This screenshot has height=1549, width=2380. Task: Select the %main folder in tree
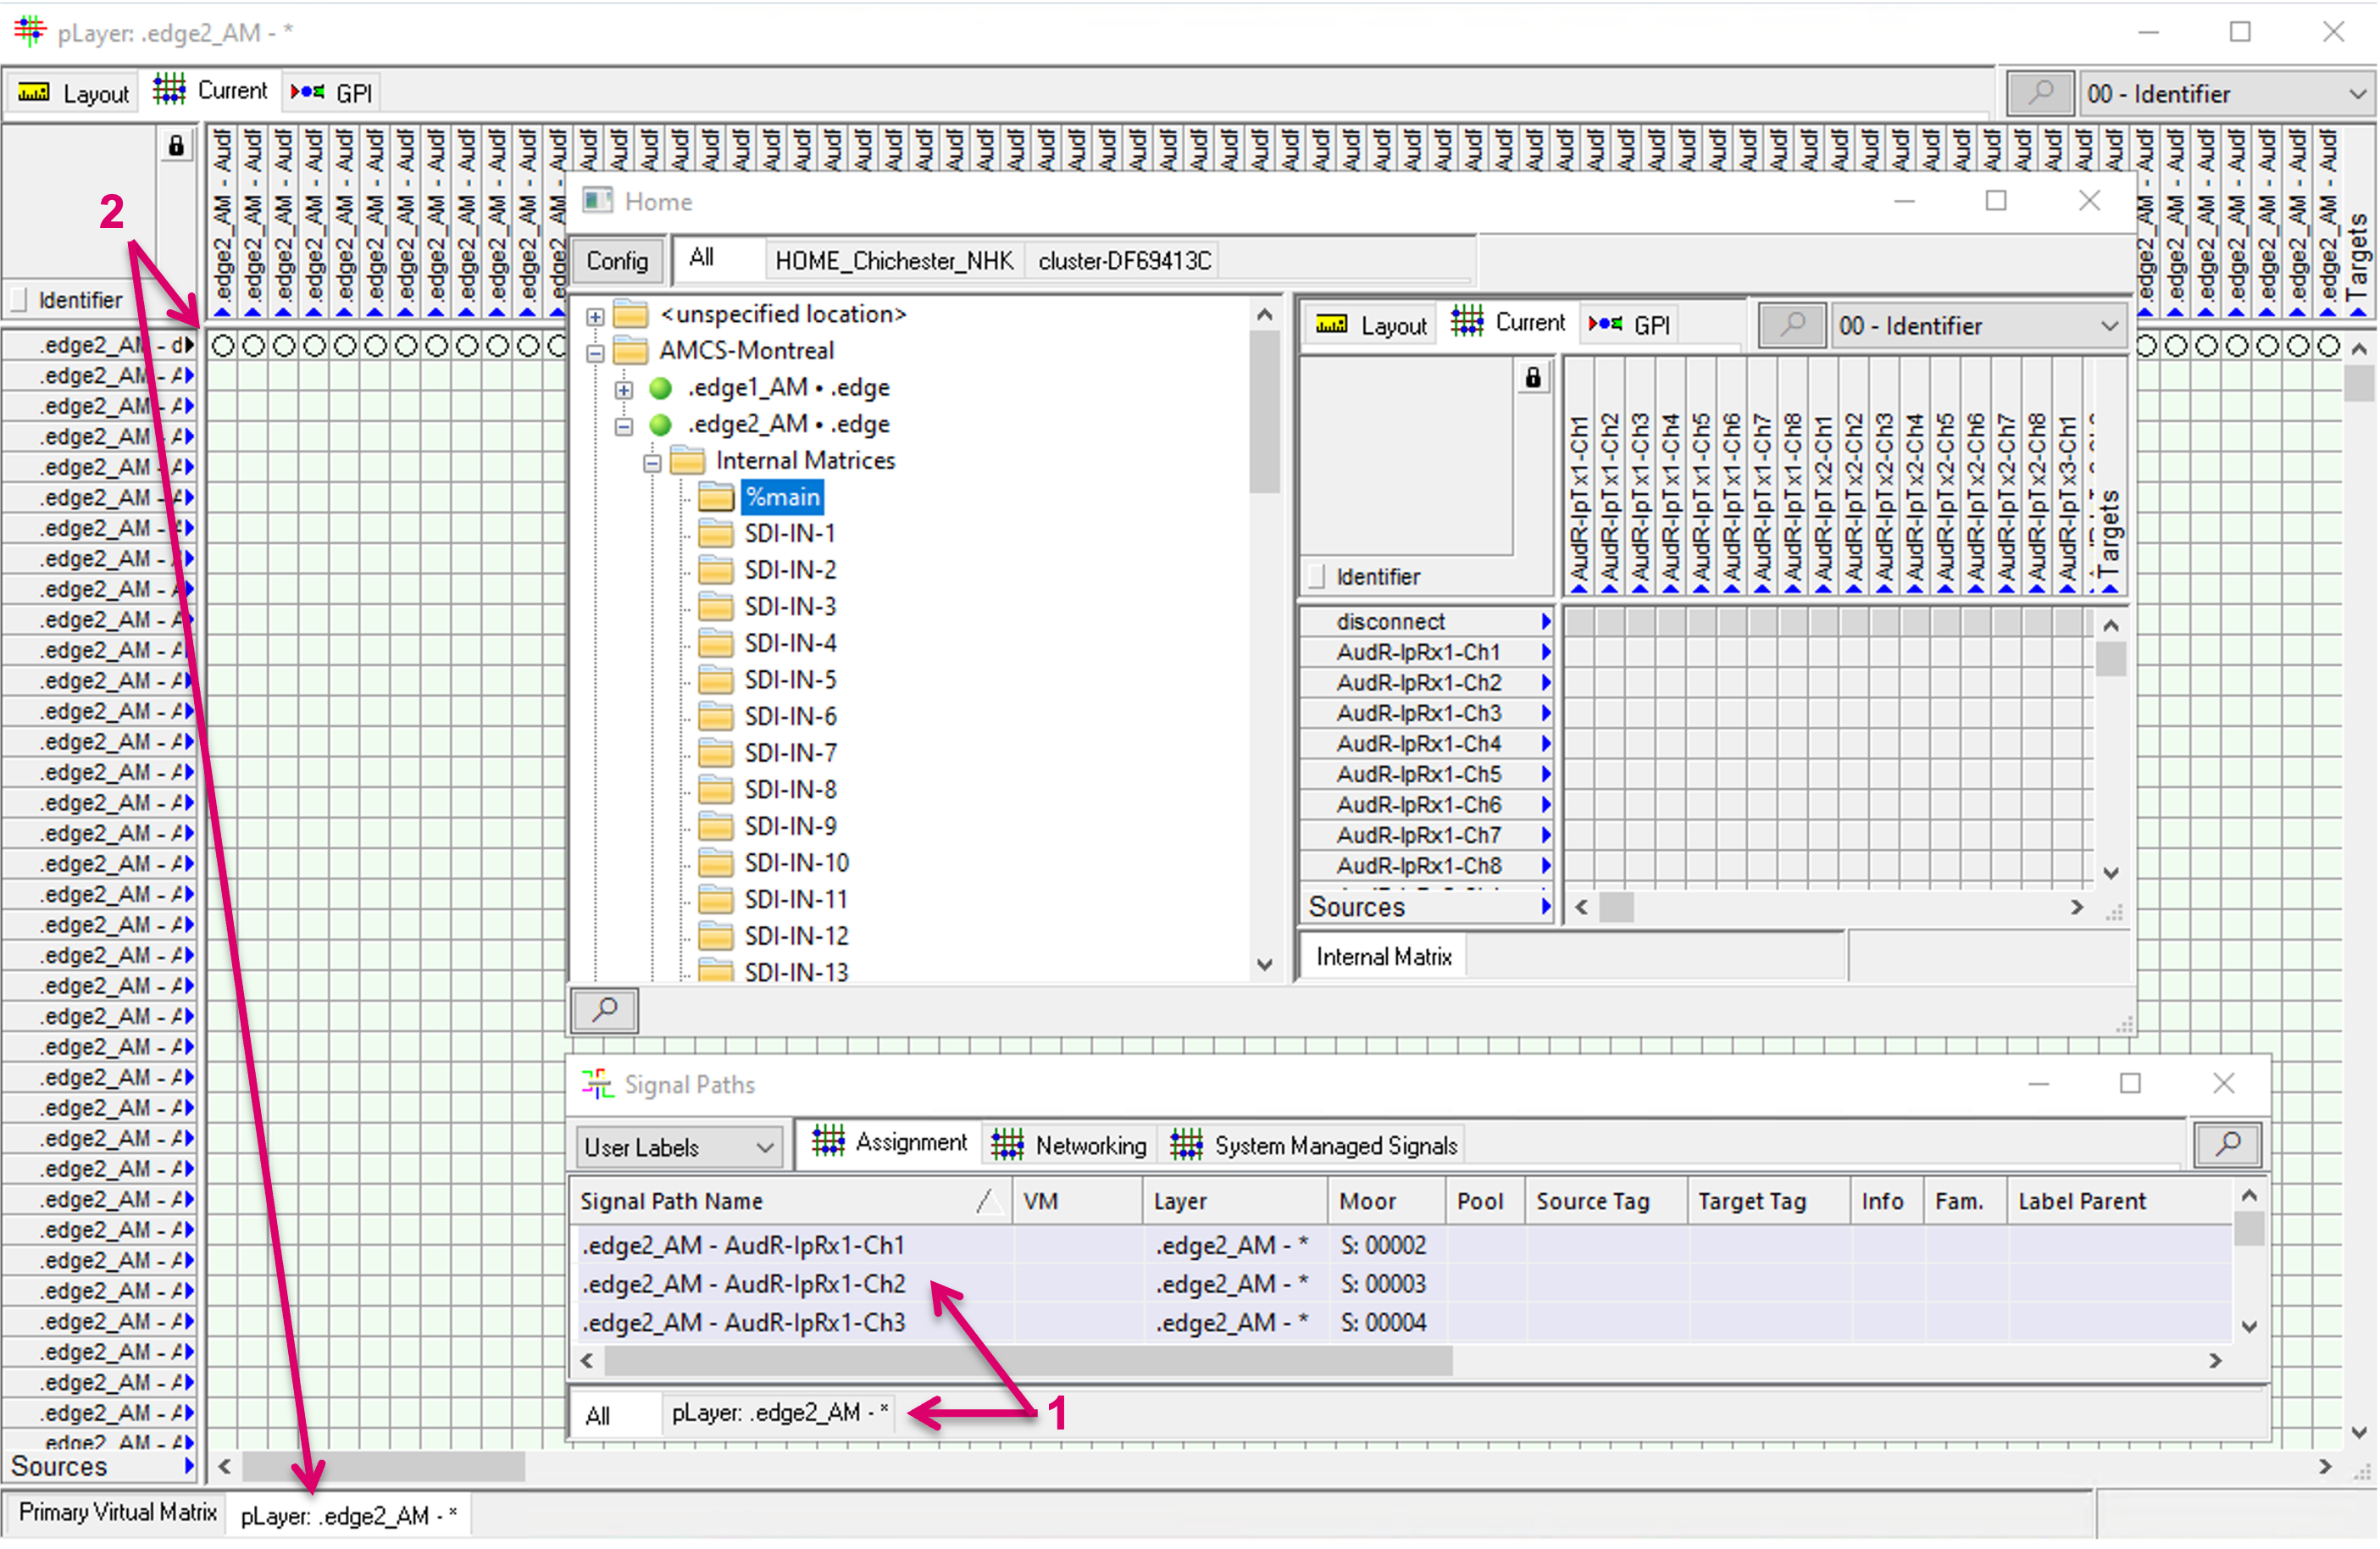click(x=781, y=497)
